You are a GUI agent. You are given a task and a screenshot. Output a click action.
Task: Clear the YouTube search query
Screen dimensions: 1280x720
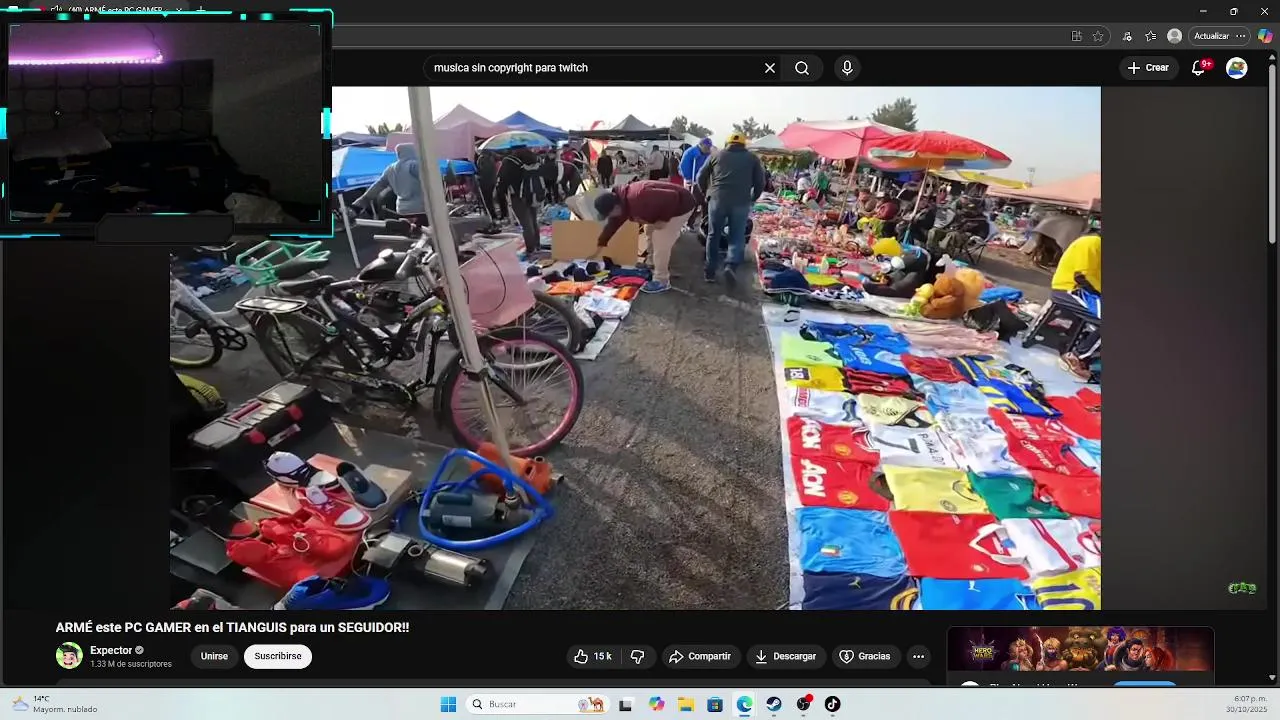770,68
